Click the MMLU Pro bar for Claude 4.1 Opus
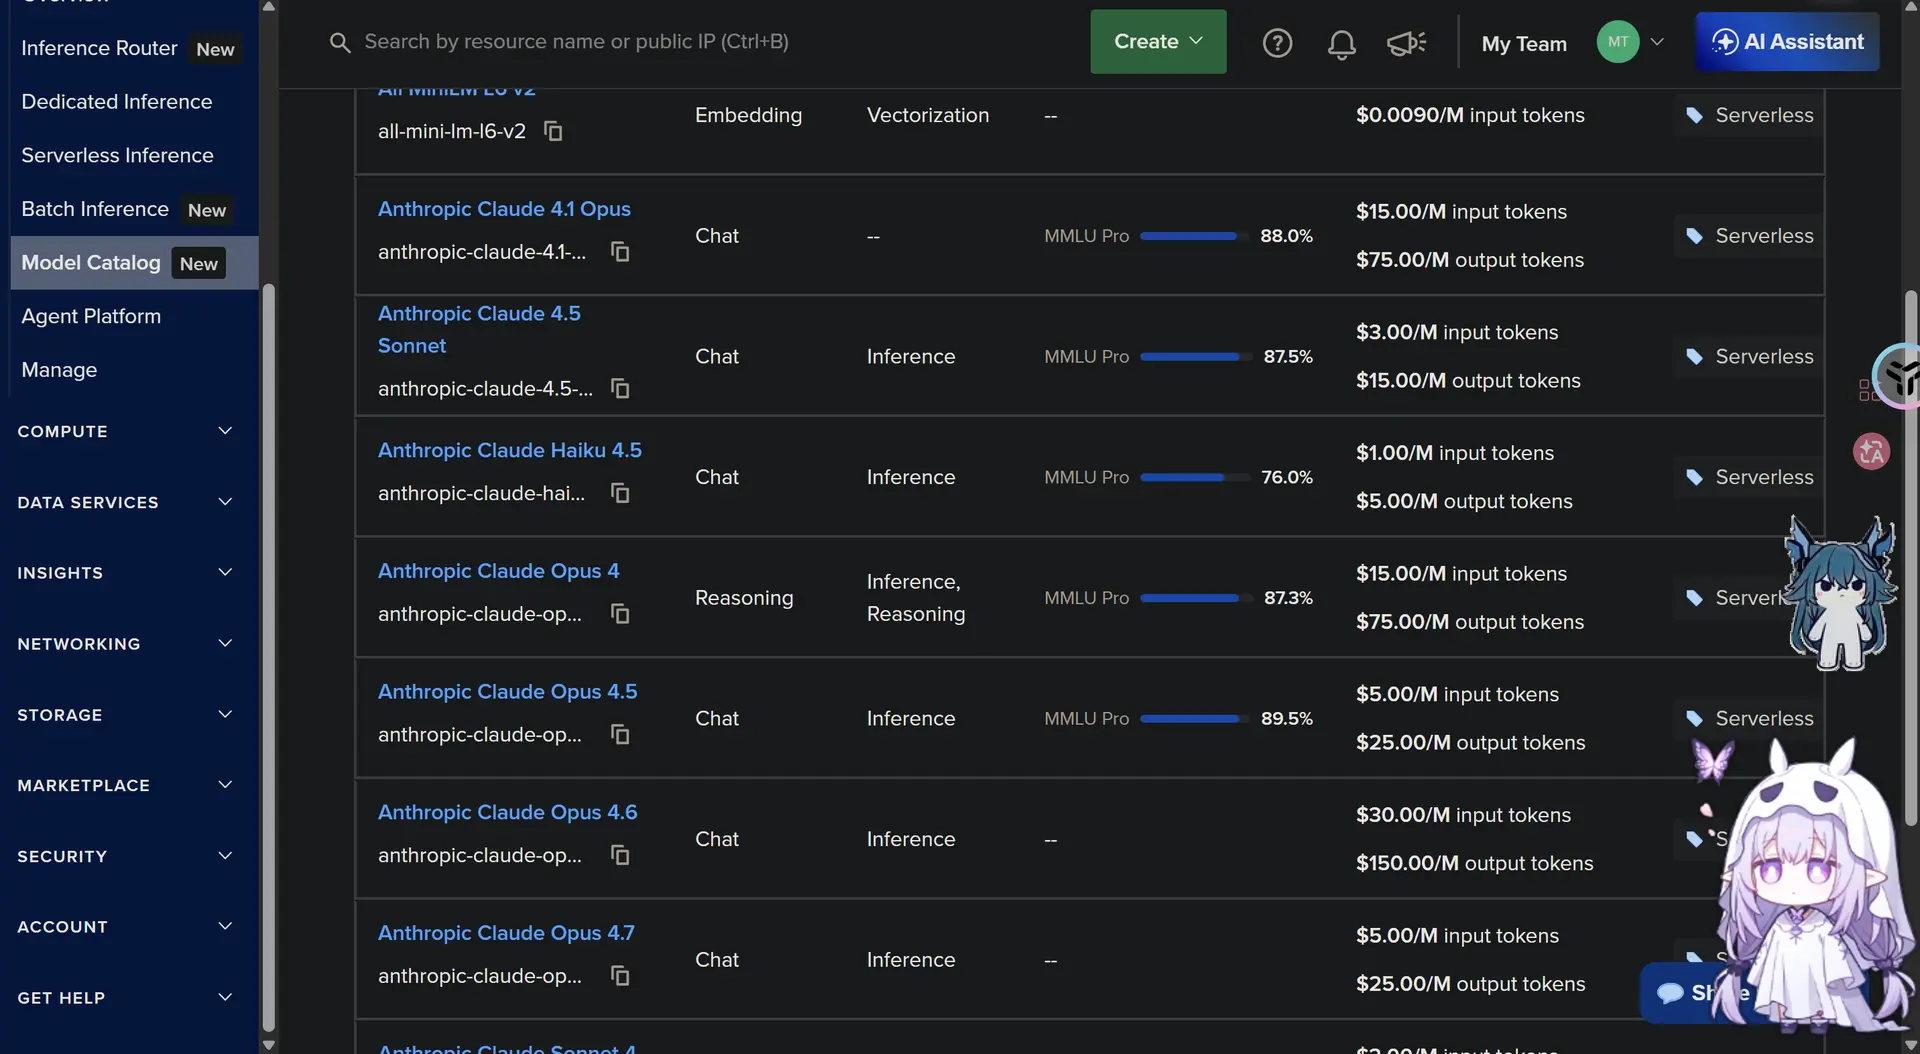Image resolution: width=1920 pixels, height=1054 pixels. click(x=1194, y=236)
